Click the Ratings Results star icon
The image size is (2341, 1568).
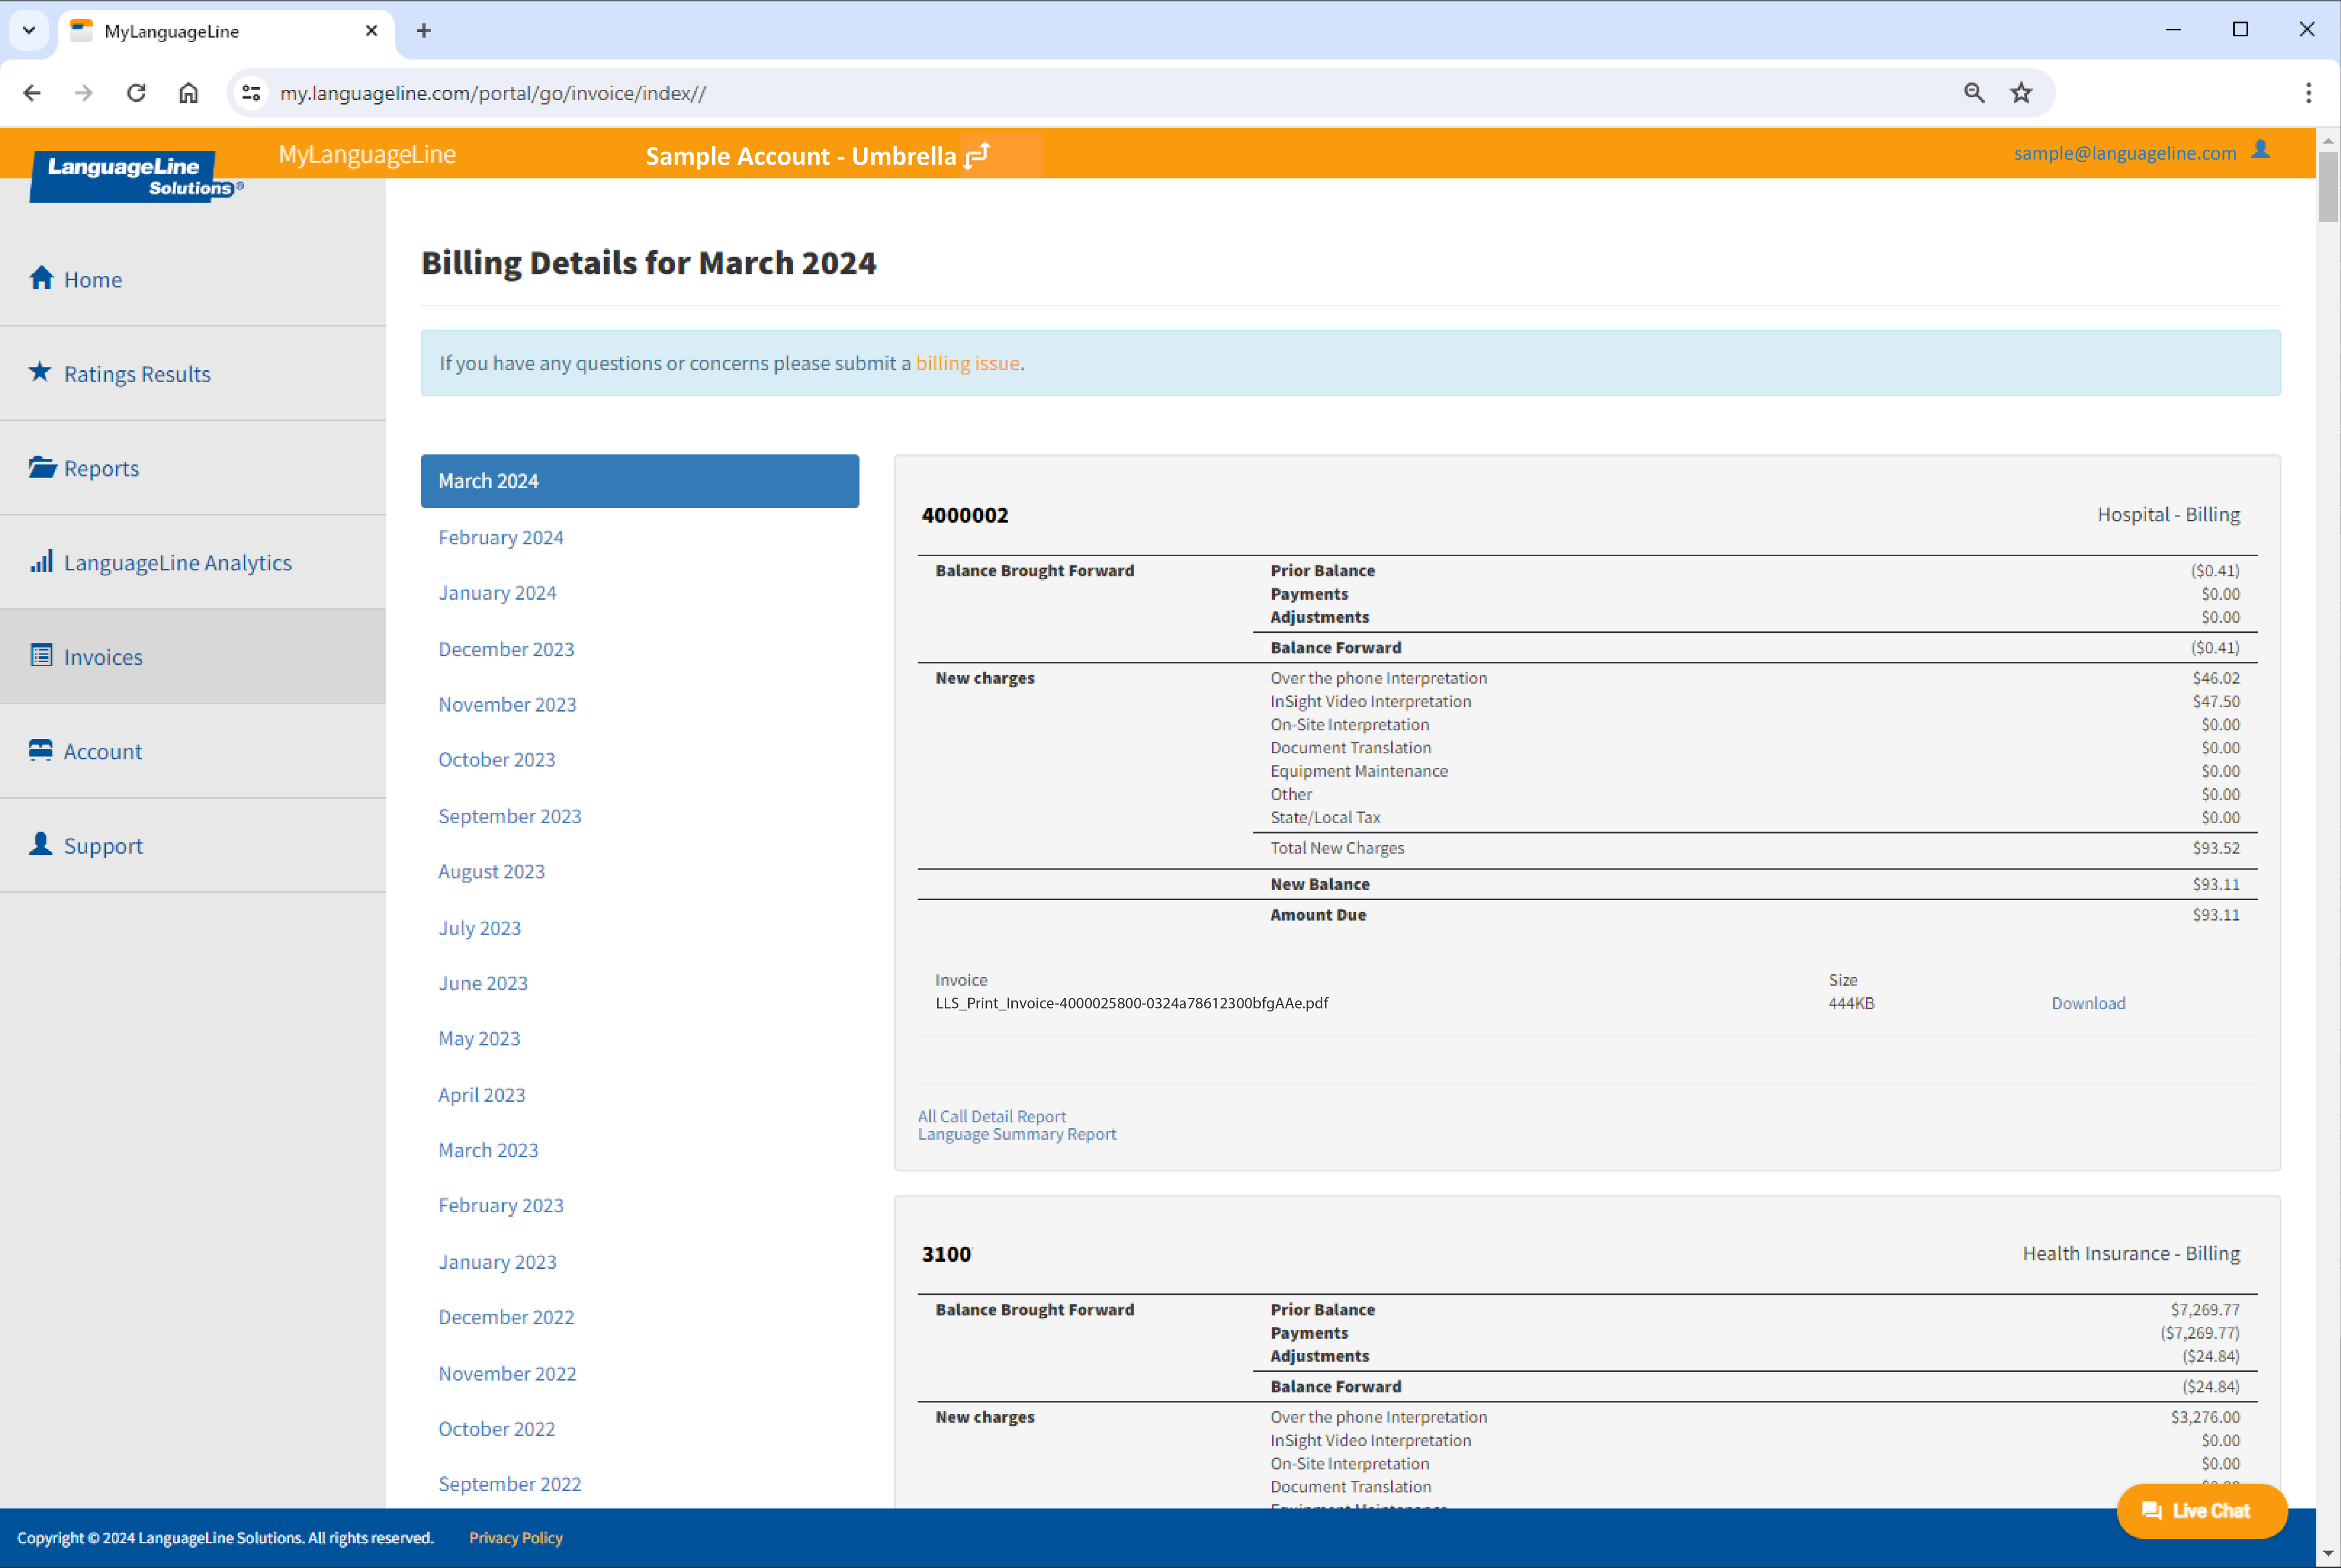(x=40, y=372)
